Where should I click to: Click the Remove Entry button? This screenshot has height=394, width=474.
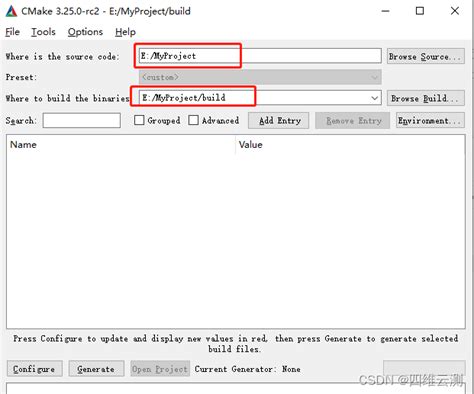point(352,120)
